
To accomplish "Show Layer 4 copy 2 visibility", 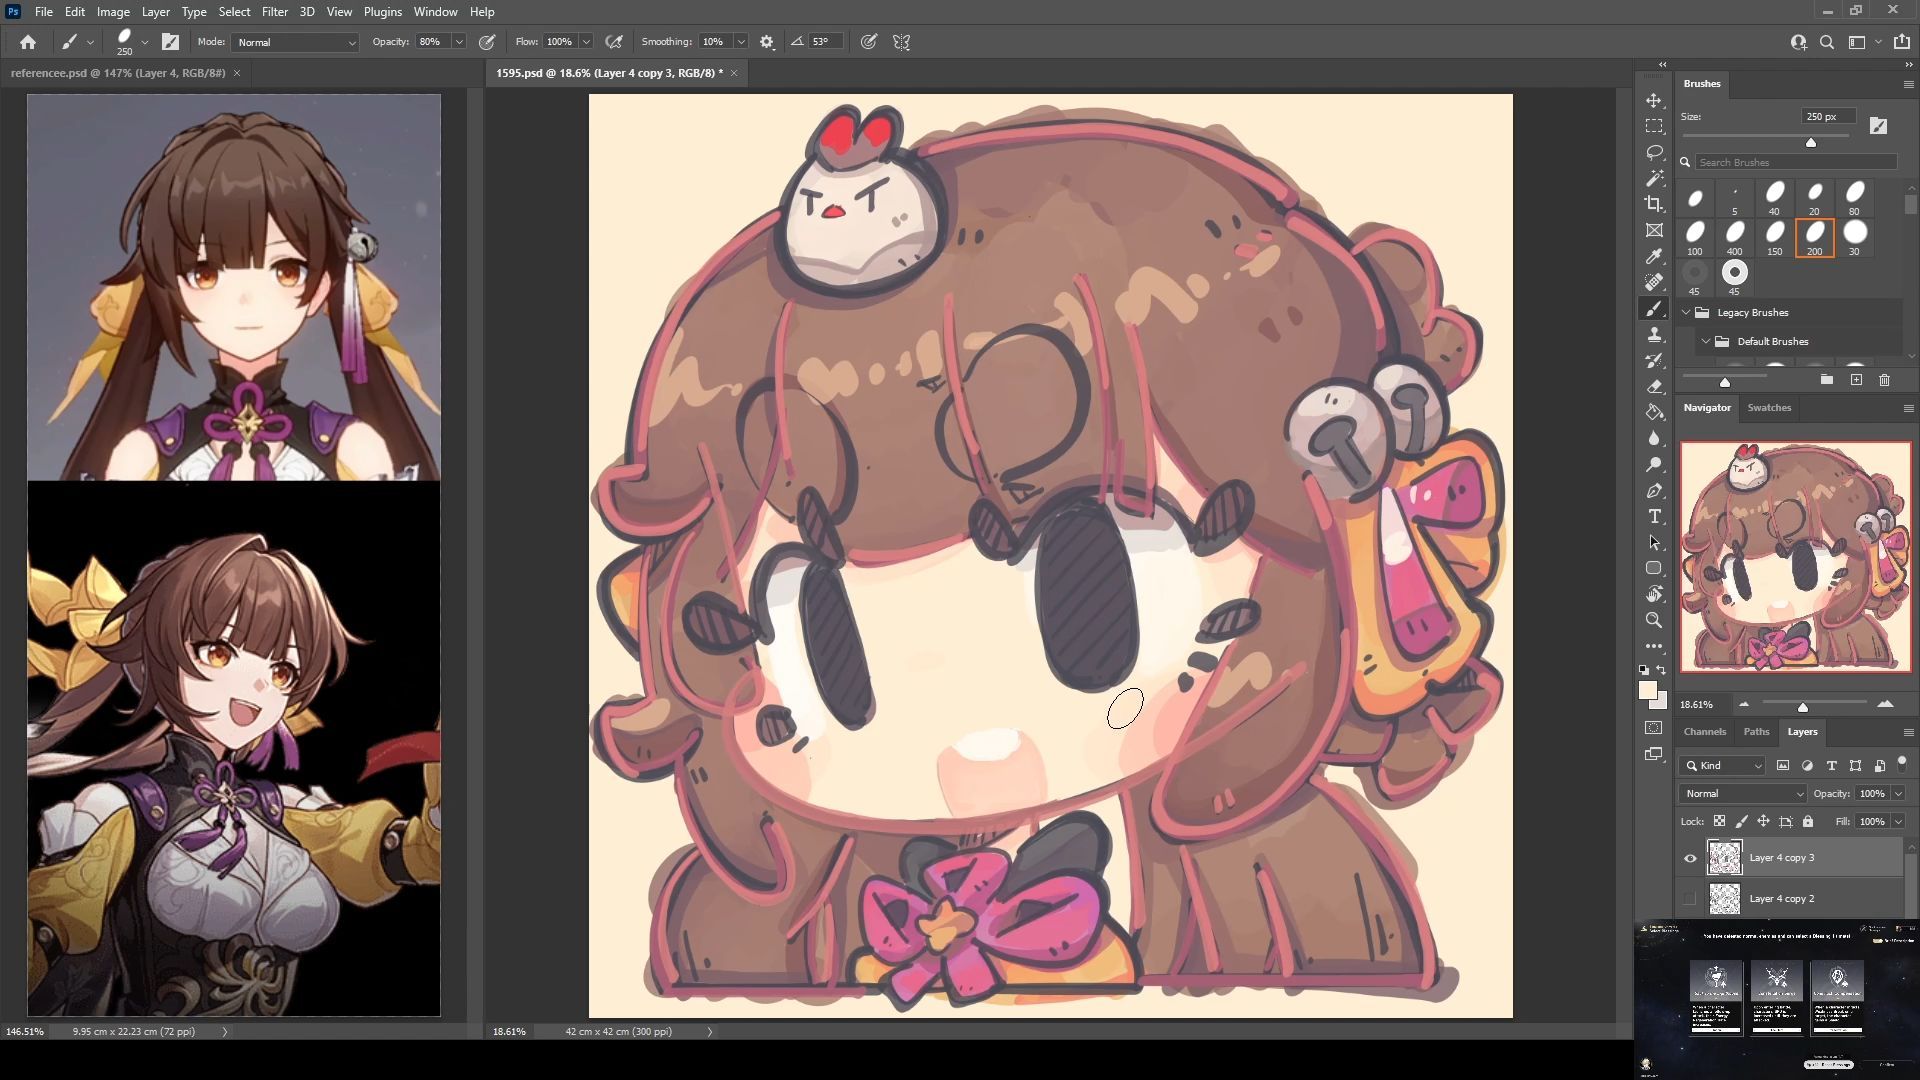I will click(1690, 899).
